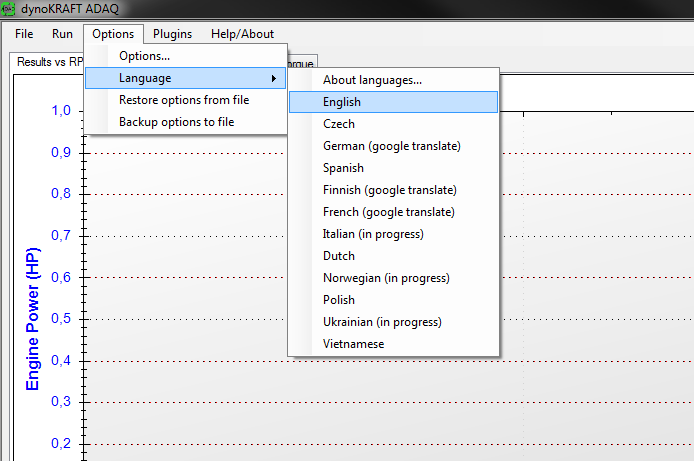Select Polish language
The width and height of the screenshot is (694, 461).
click(393, 300)
